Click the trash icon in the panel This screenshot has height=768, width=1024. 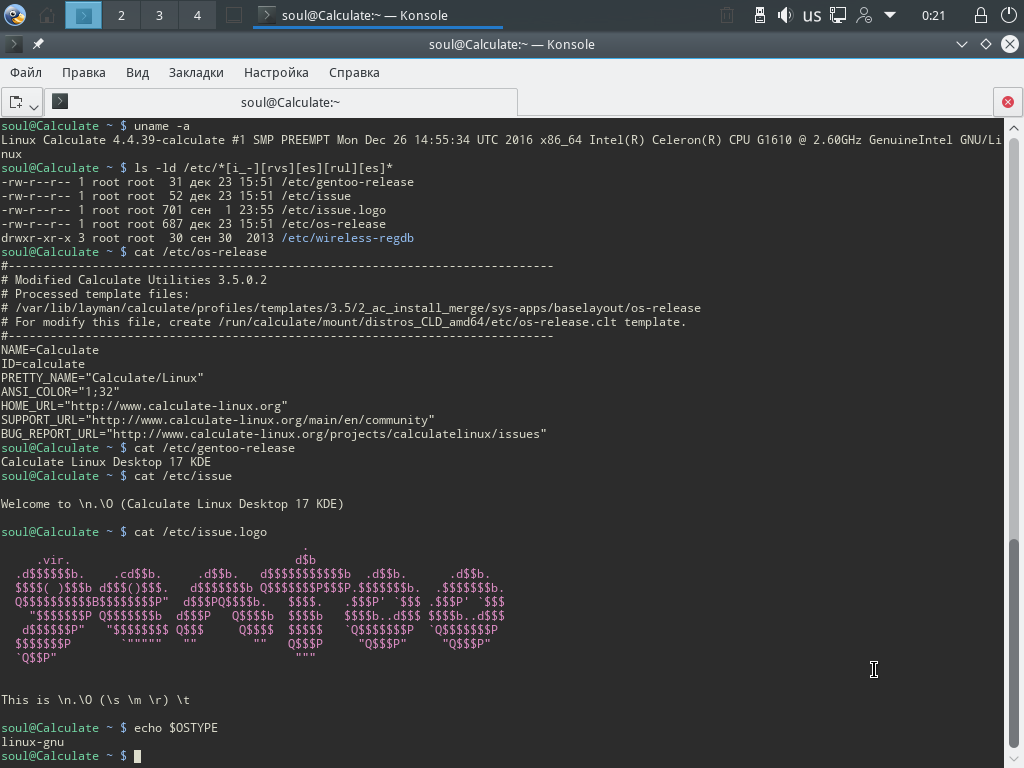coord(727,15)
